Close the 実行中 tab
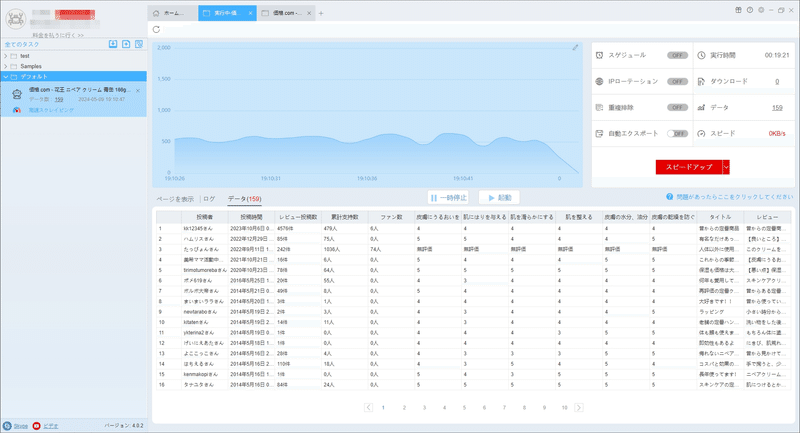This screenshot has height=433, width=800. click(x=251, y=13)
